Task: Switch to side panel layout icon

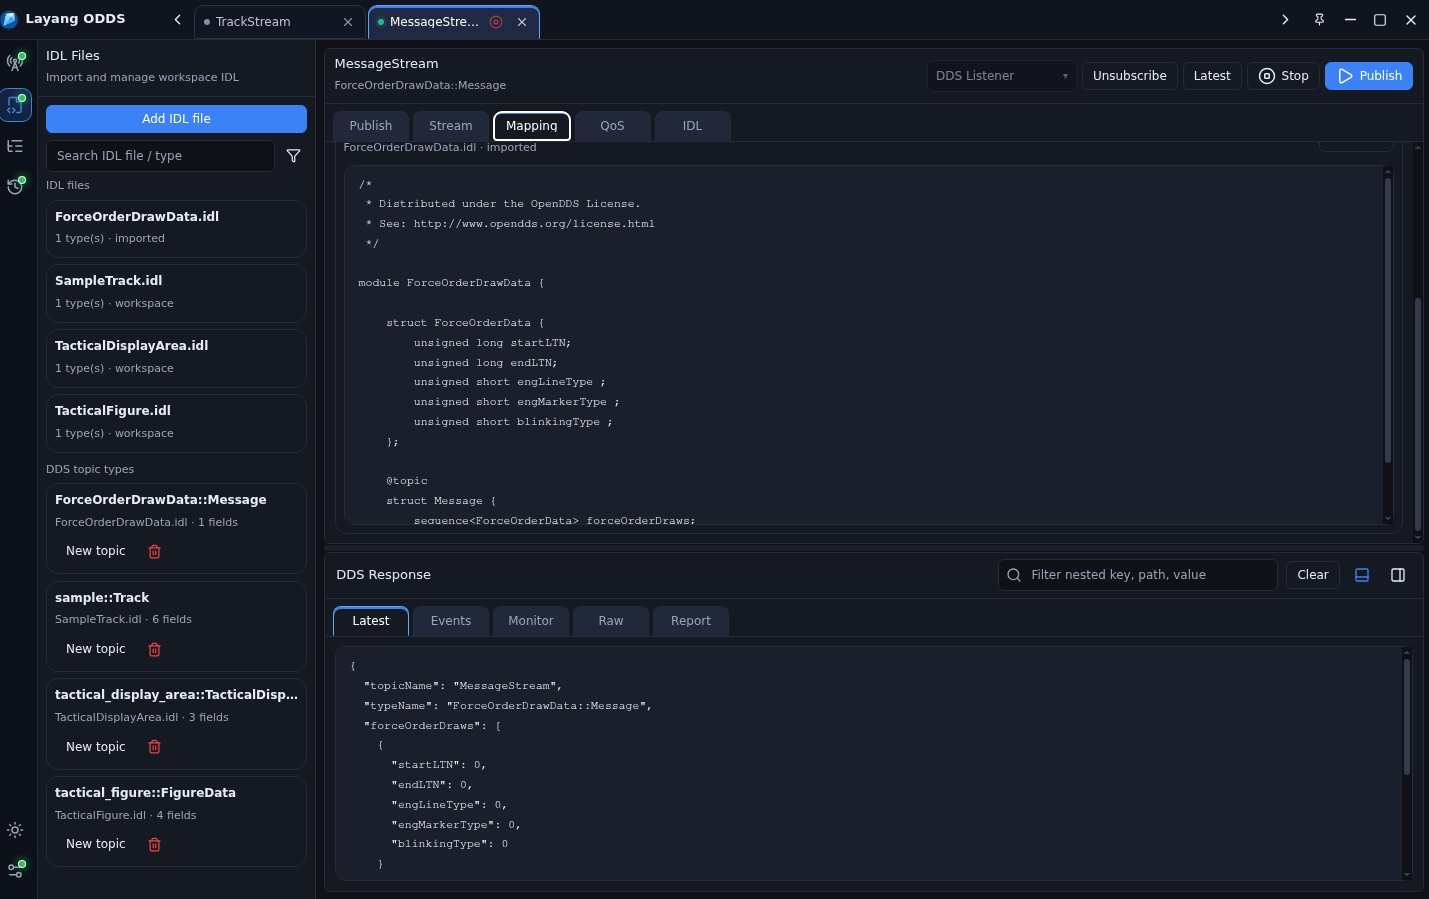Action: click(x=1398, y=575)
